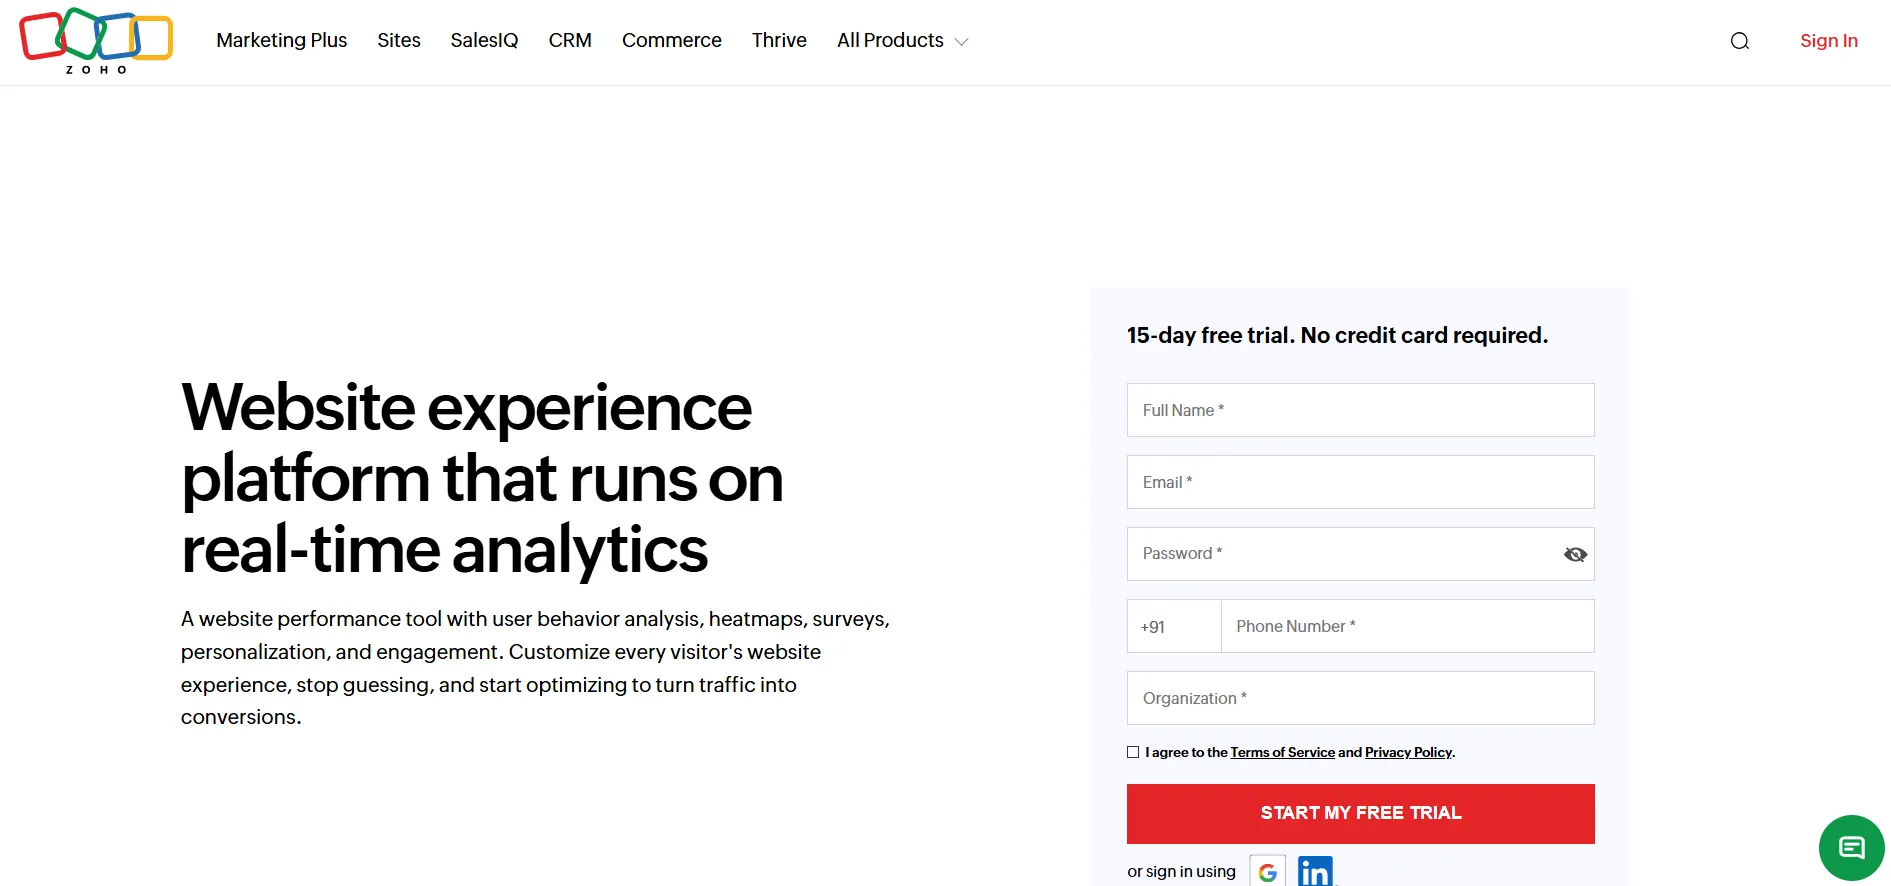Go to the SalesIQ nav item
This screenshot has width=1891, height=886.
tap(484, 41)
